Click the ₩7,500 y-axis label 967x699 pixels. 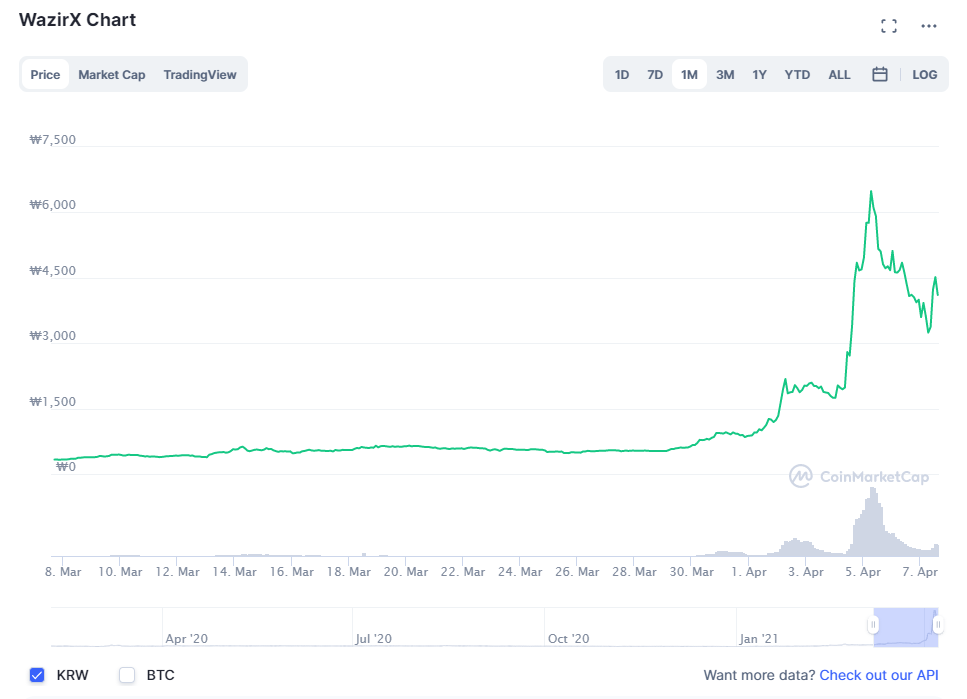(x=53, y=139)
